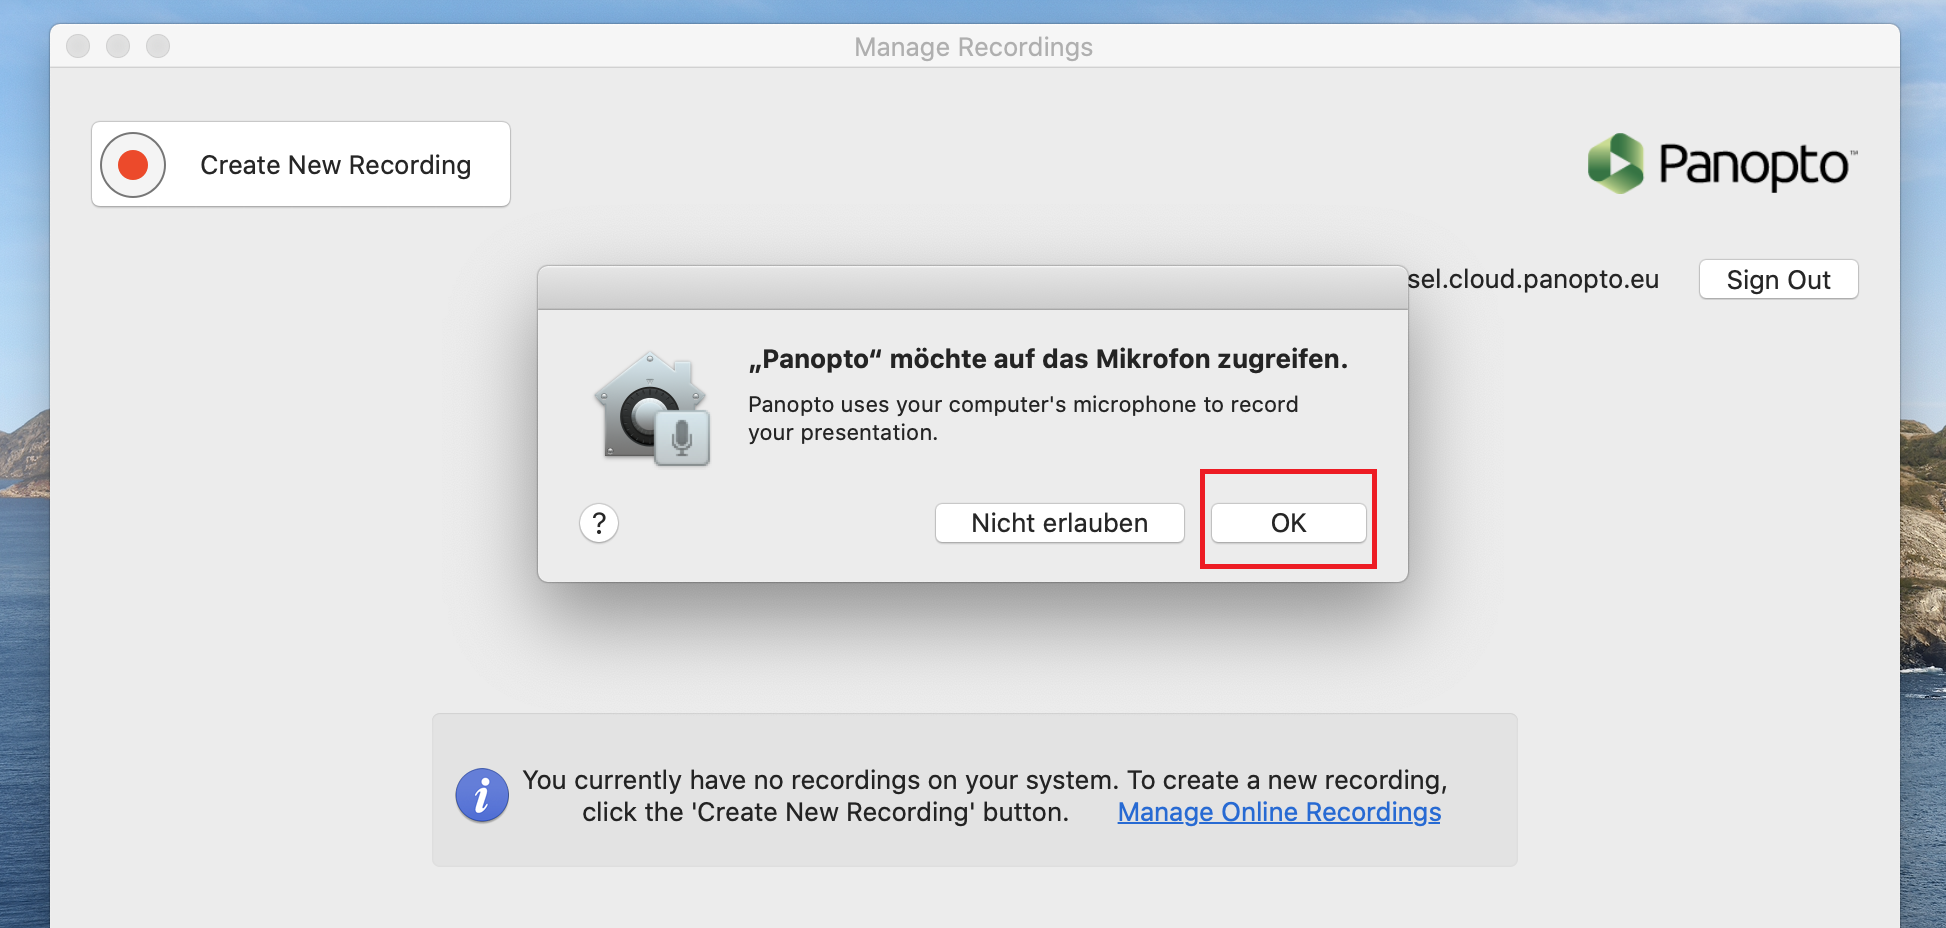Click the blue info icon
This screenshot has height=928, width=1946.
482,796
